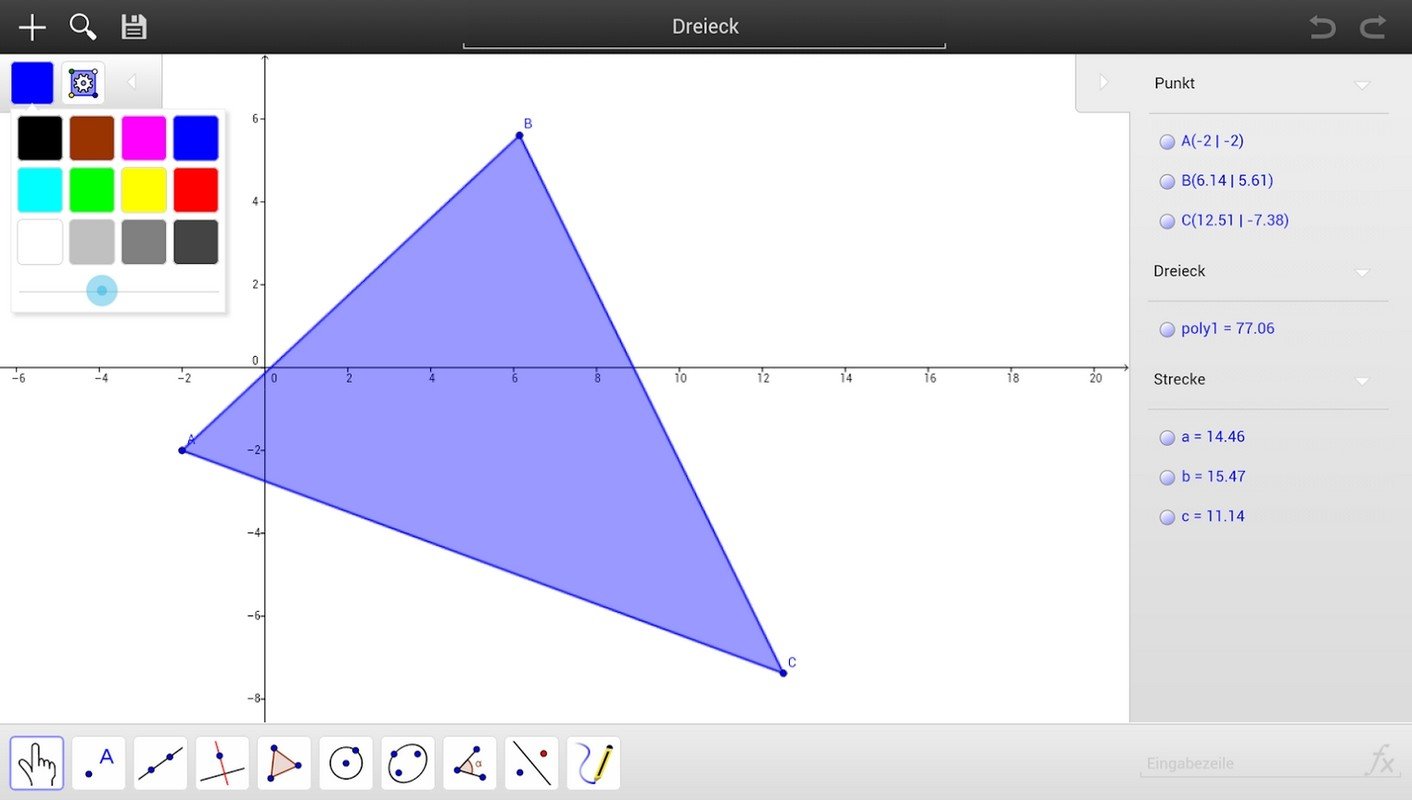Screen dimensions: 1412x800
Task: Choose the red color swatch
Action: point(196,190)
